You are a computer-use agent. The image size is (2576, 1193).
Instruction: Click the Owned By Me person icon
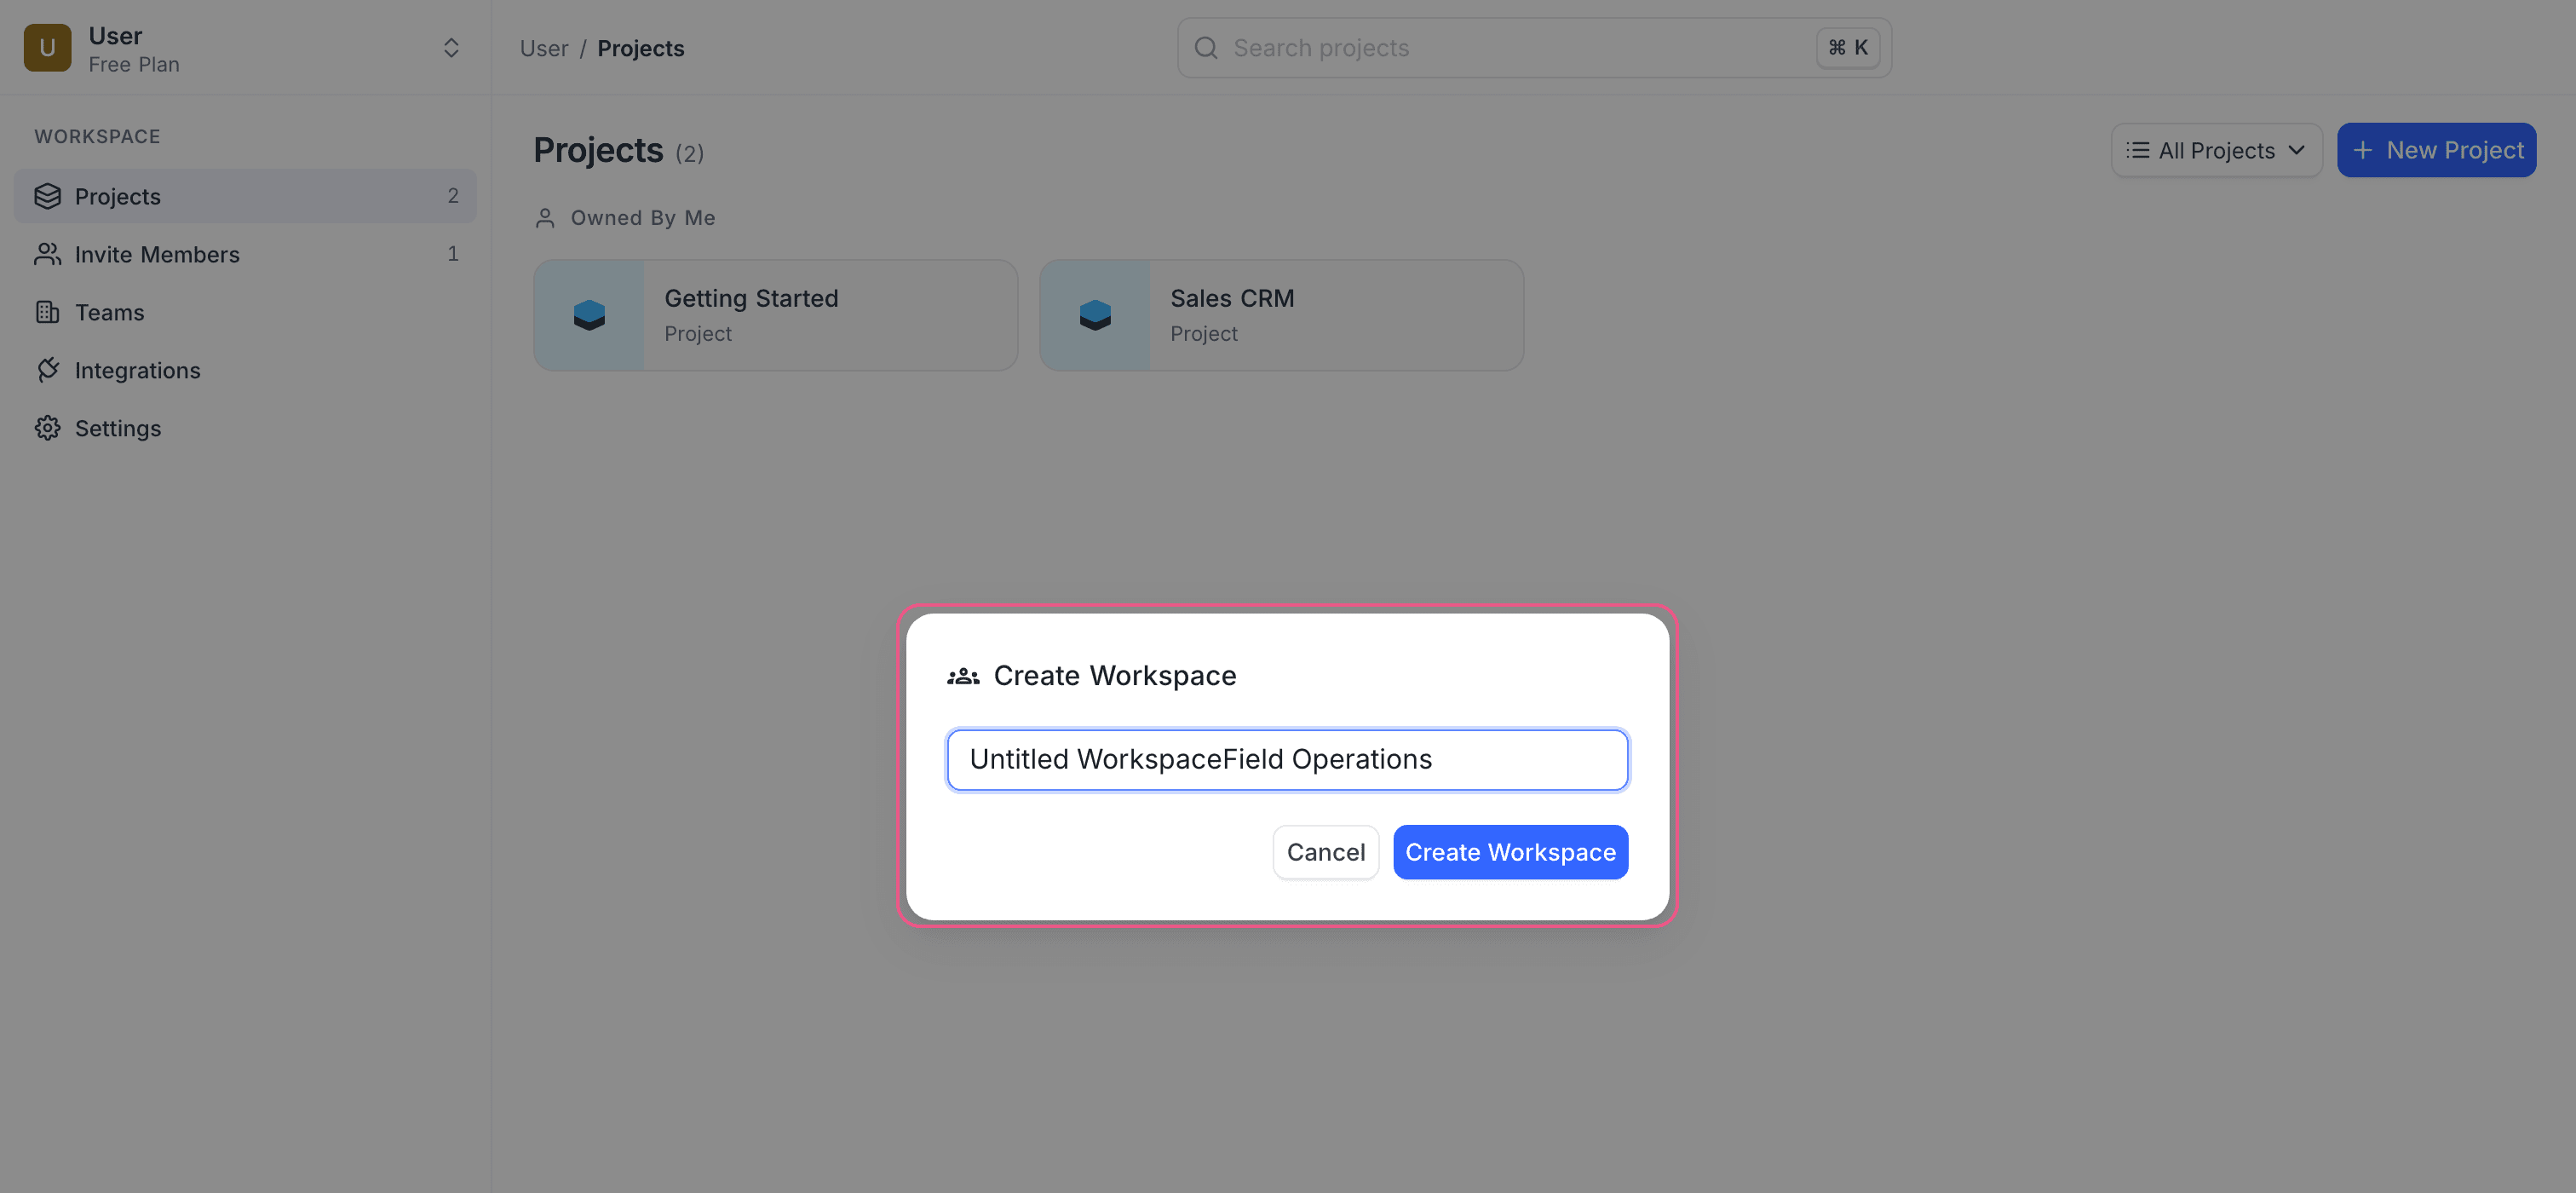[x=545, y=218]
